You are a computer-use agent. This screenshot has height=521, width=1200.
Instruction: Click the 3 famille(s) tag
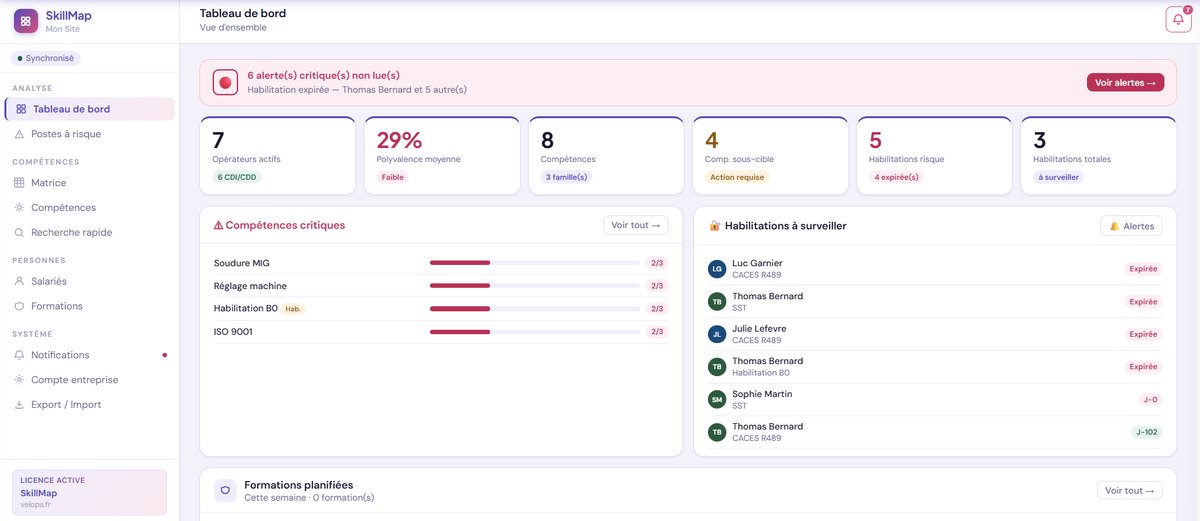566,177
